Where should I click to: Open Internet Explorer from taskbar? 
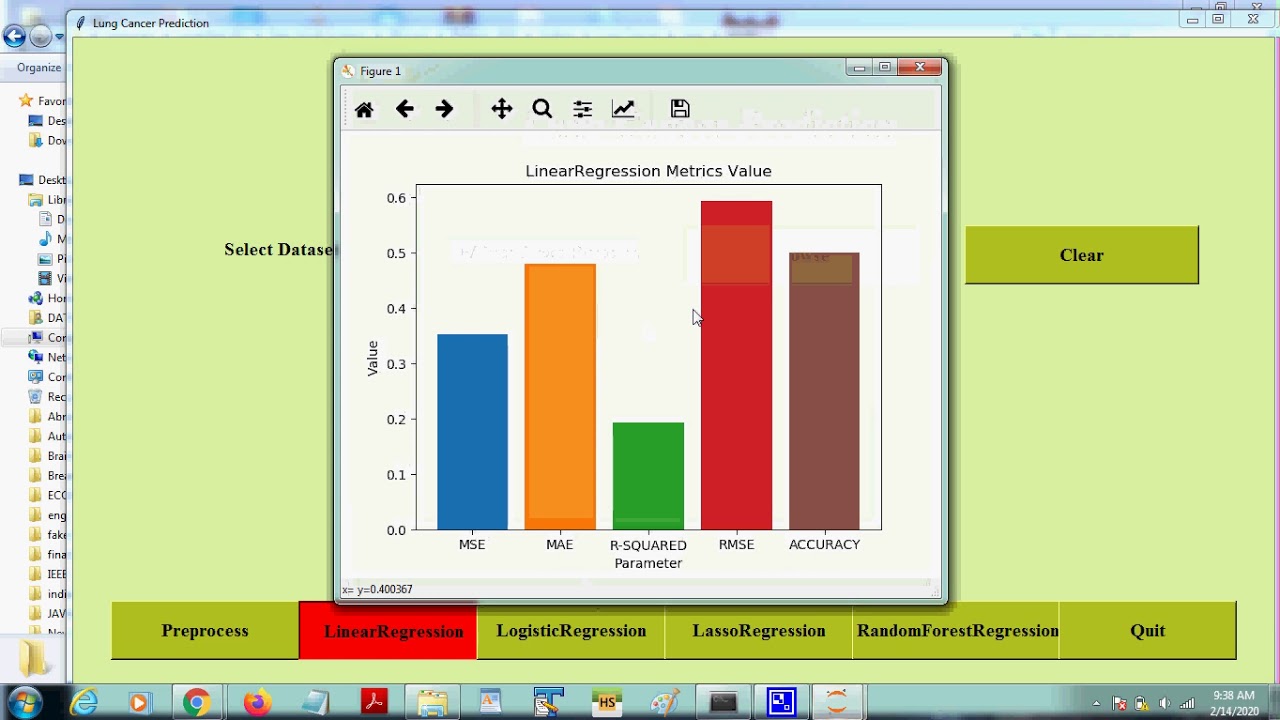[85, 703]
